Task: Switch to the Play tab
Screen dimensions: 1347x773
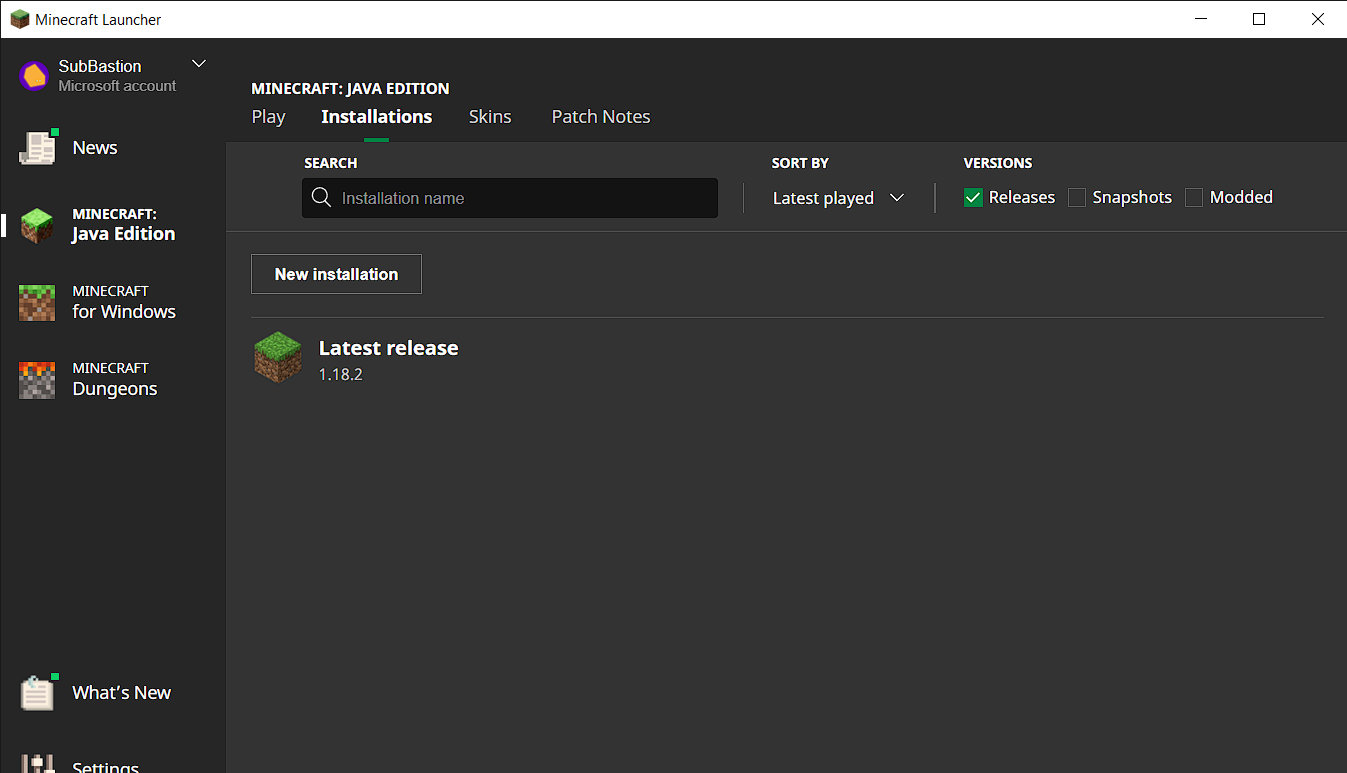Action: click(x=268, y=117)
